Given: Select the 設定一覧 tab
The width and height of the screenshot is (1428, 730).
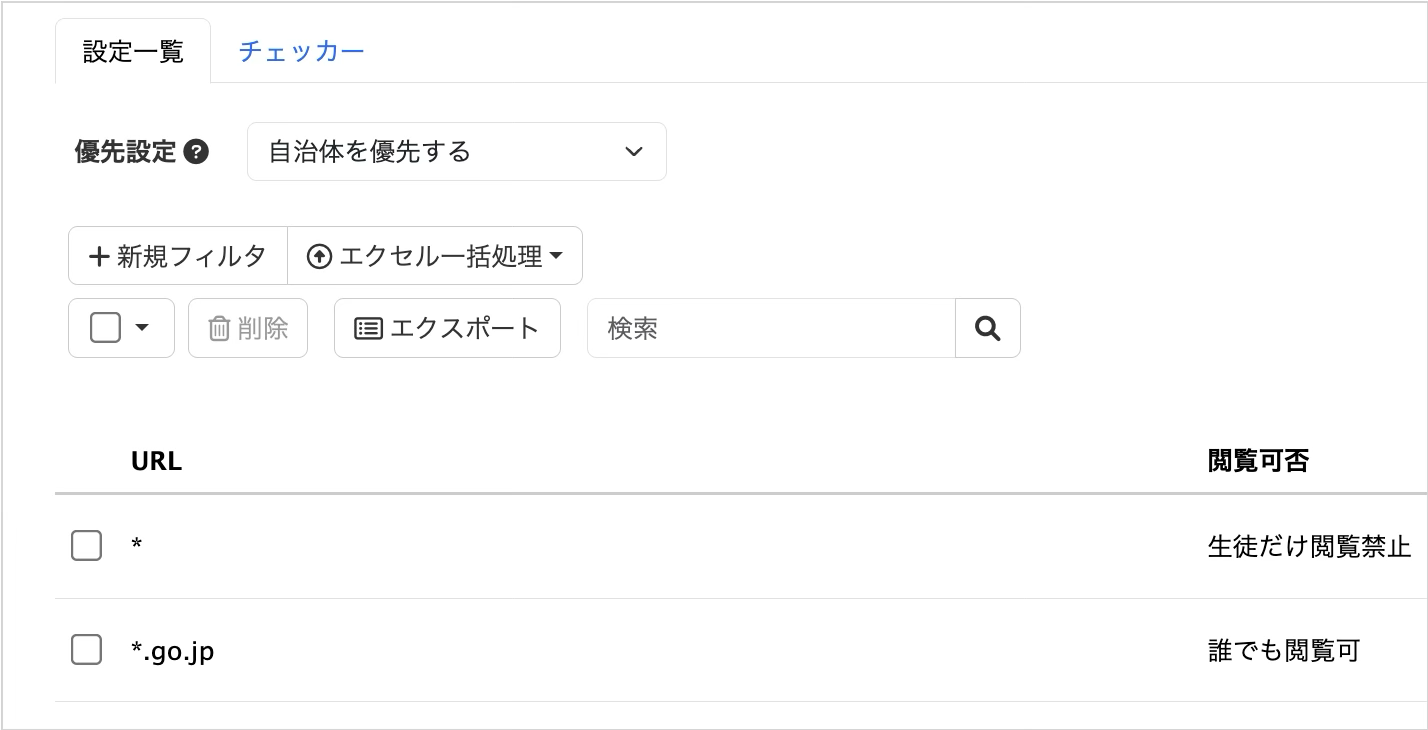Looking at the screenshot, I should 133,52.
